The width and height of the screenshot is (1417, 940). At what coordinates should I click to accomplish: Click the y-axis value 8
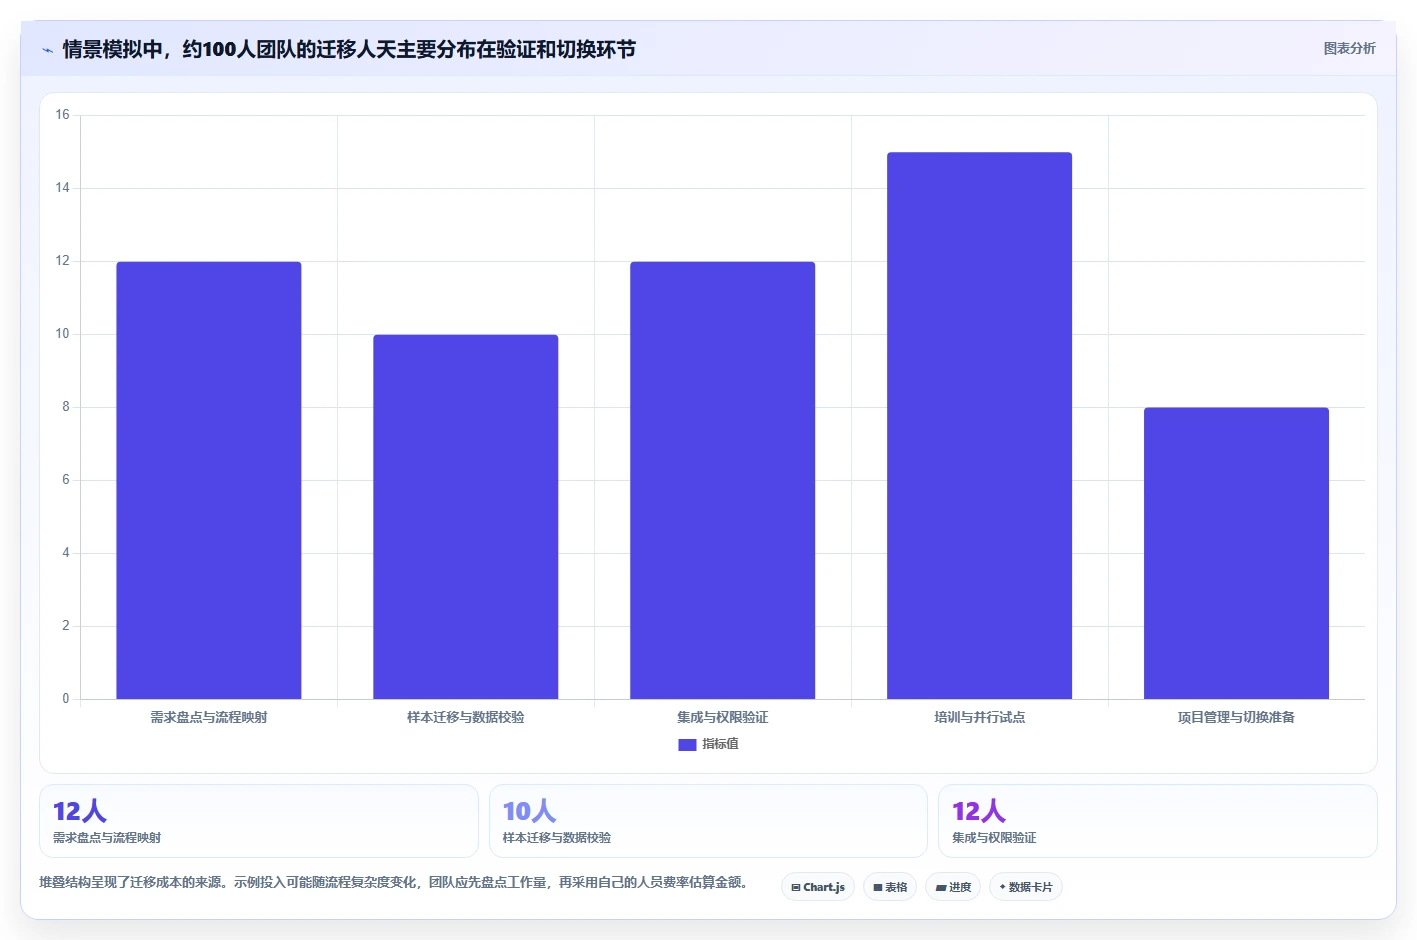click(66, 407)
